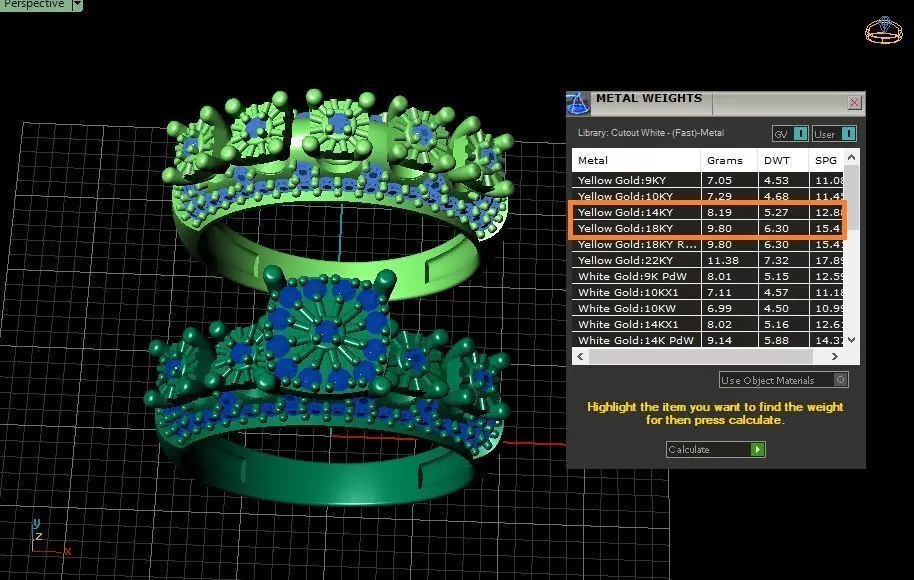Toggle the User library switch
914x580 pixels.
[834, 134]
